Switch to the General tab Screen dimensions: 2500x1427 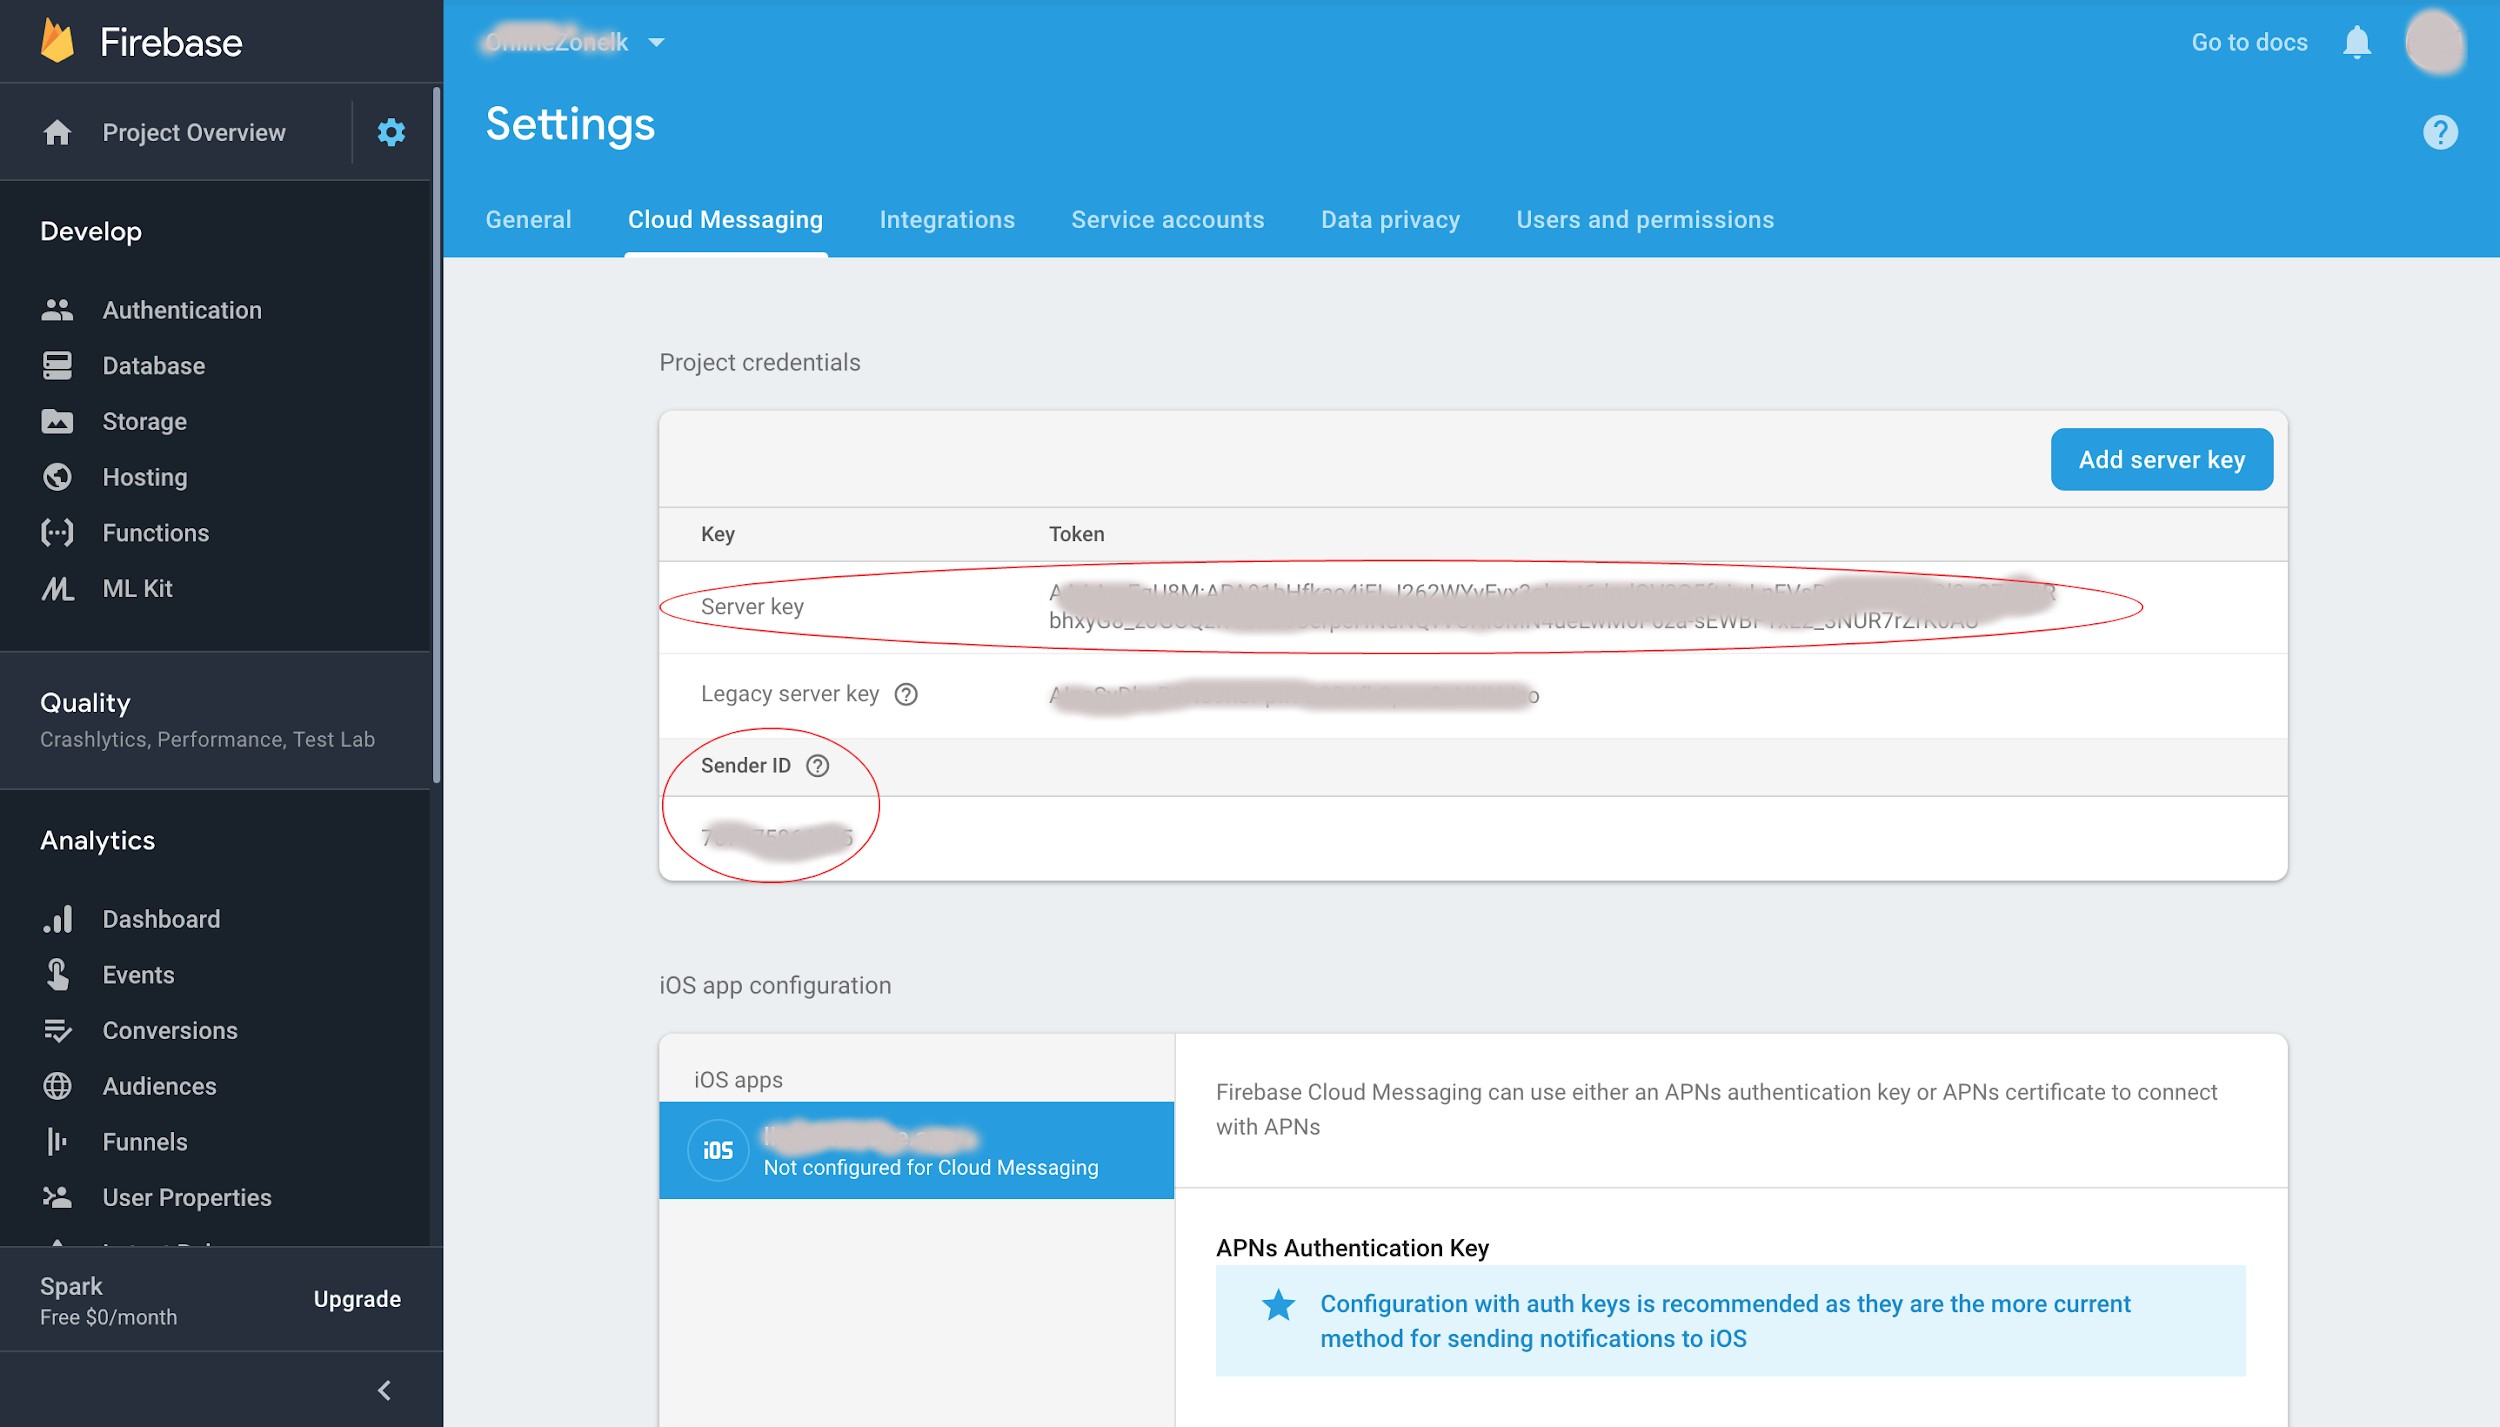528,220
